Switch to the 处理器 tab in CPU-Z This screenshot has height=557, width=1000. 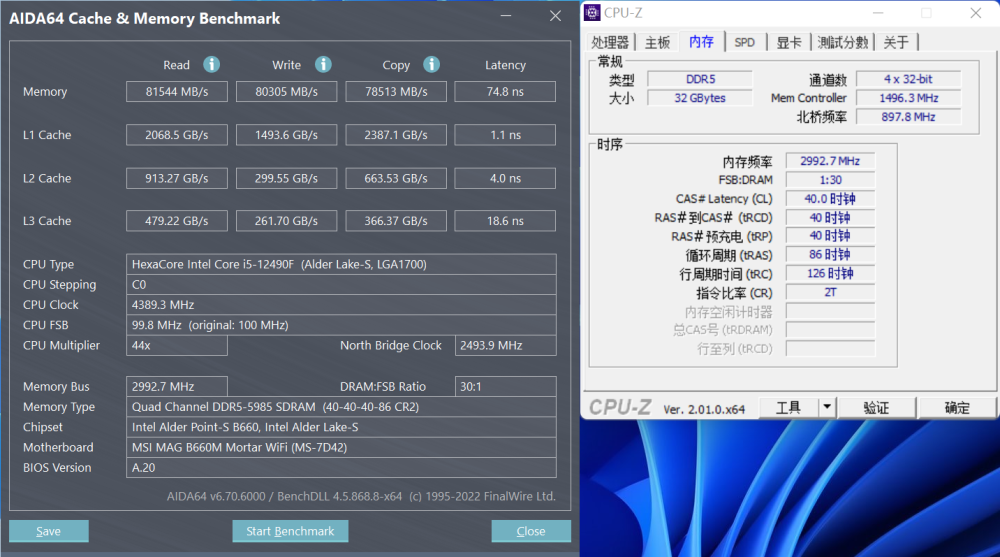[610, 42]
